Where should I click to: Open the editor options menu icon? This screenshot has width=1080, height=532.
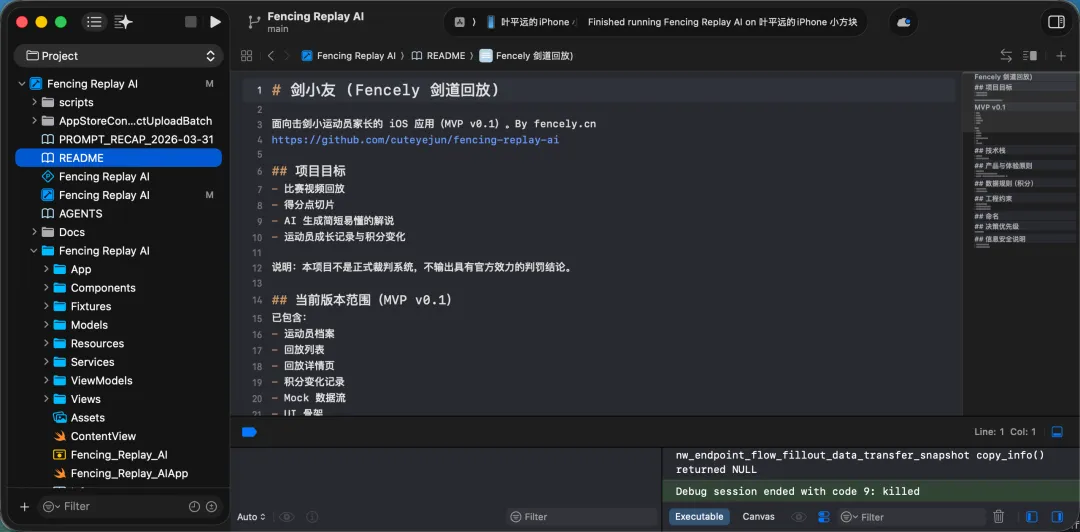1030,56
